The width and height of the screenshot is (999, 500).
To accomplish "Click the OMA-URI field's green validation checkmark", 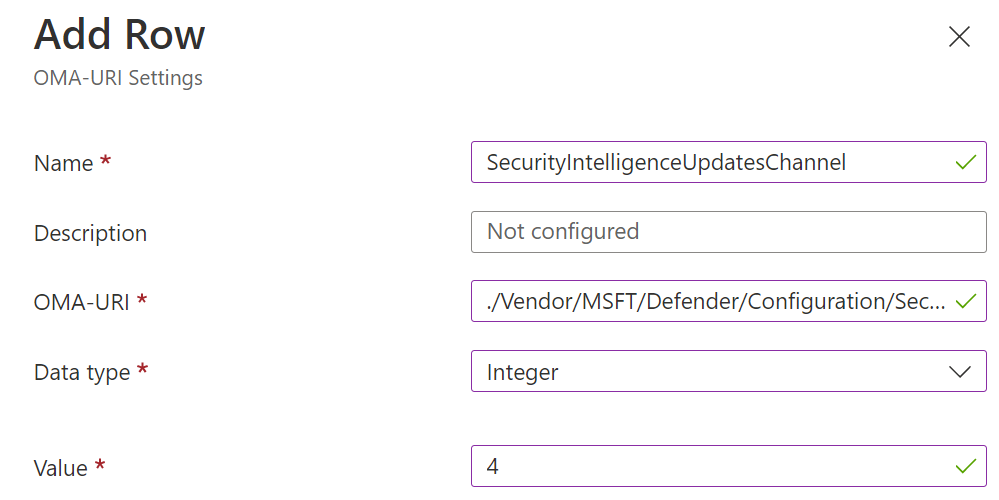I will coord(965,301).
